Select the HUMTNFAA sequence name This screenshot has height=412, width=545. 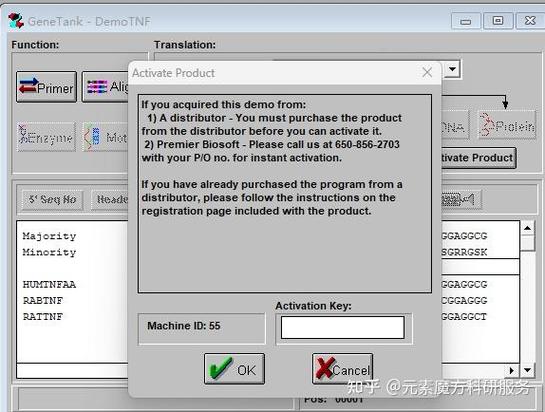(x=49, y=284)
